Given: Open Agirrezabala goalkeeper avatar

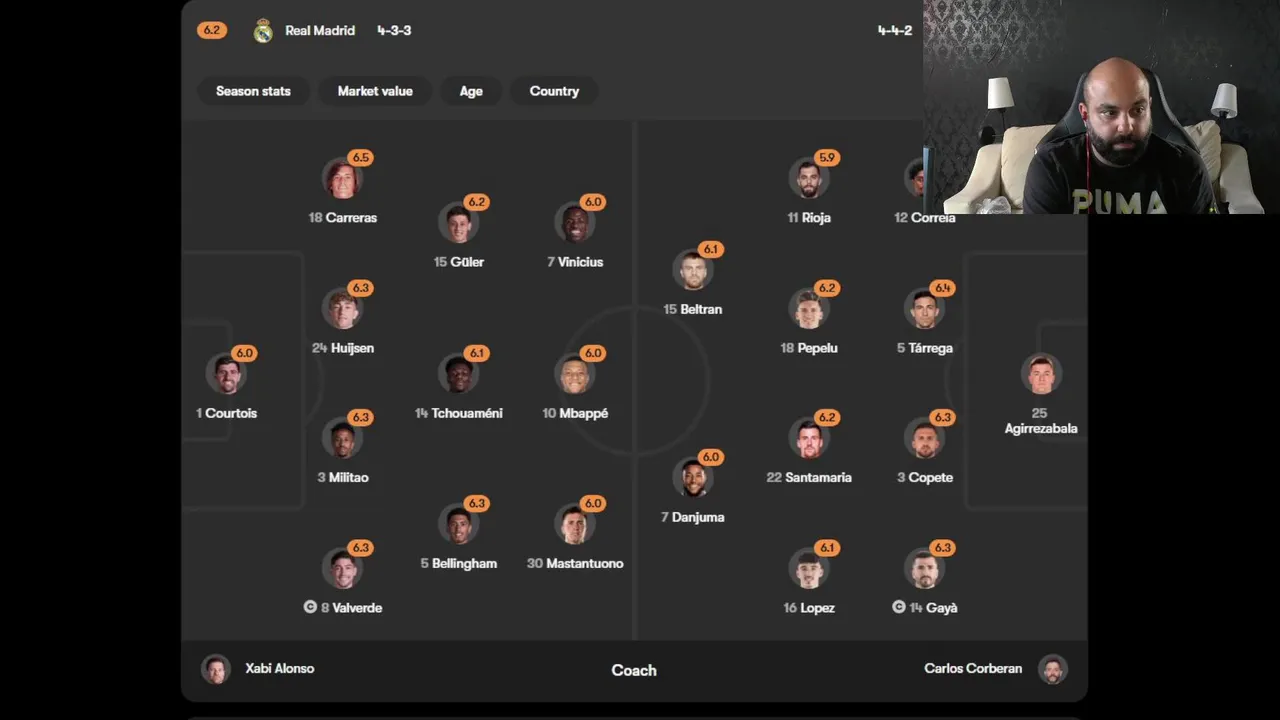Looking at the screenshot, I should 1041,374.
